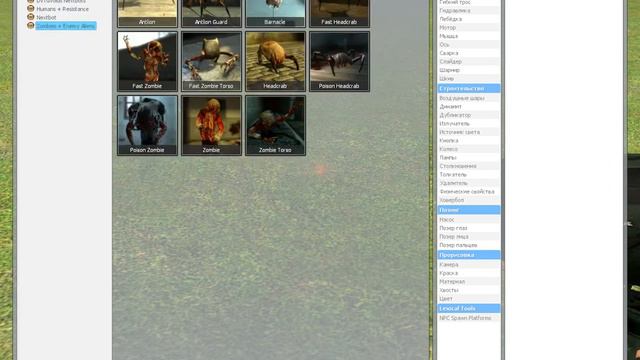Collapse the Прорисовка tools section

point(469,255)
